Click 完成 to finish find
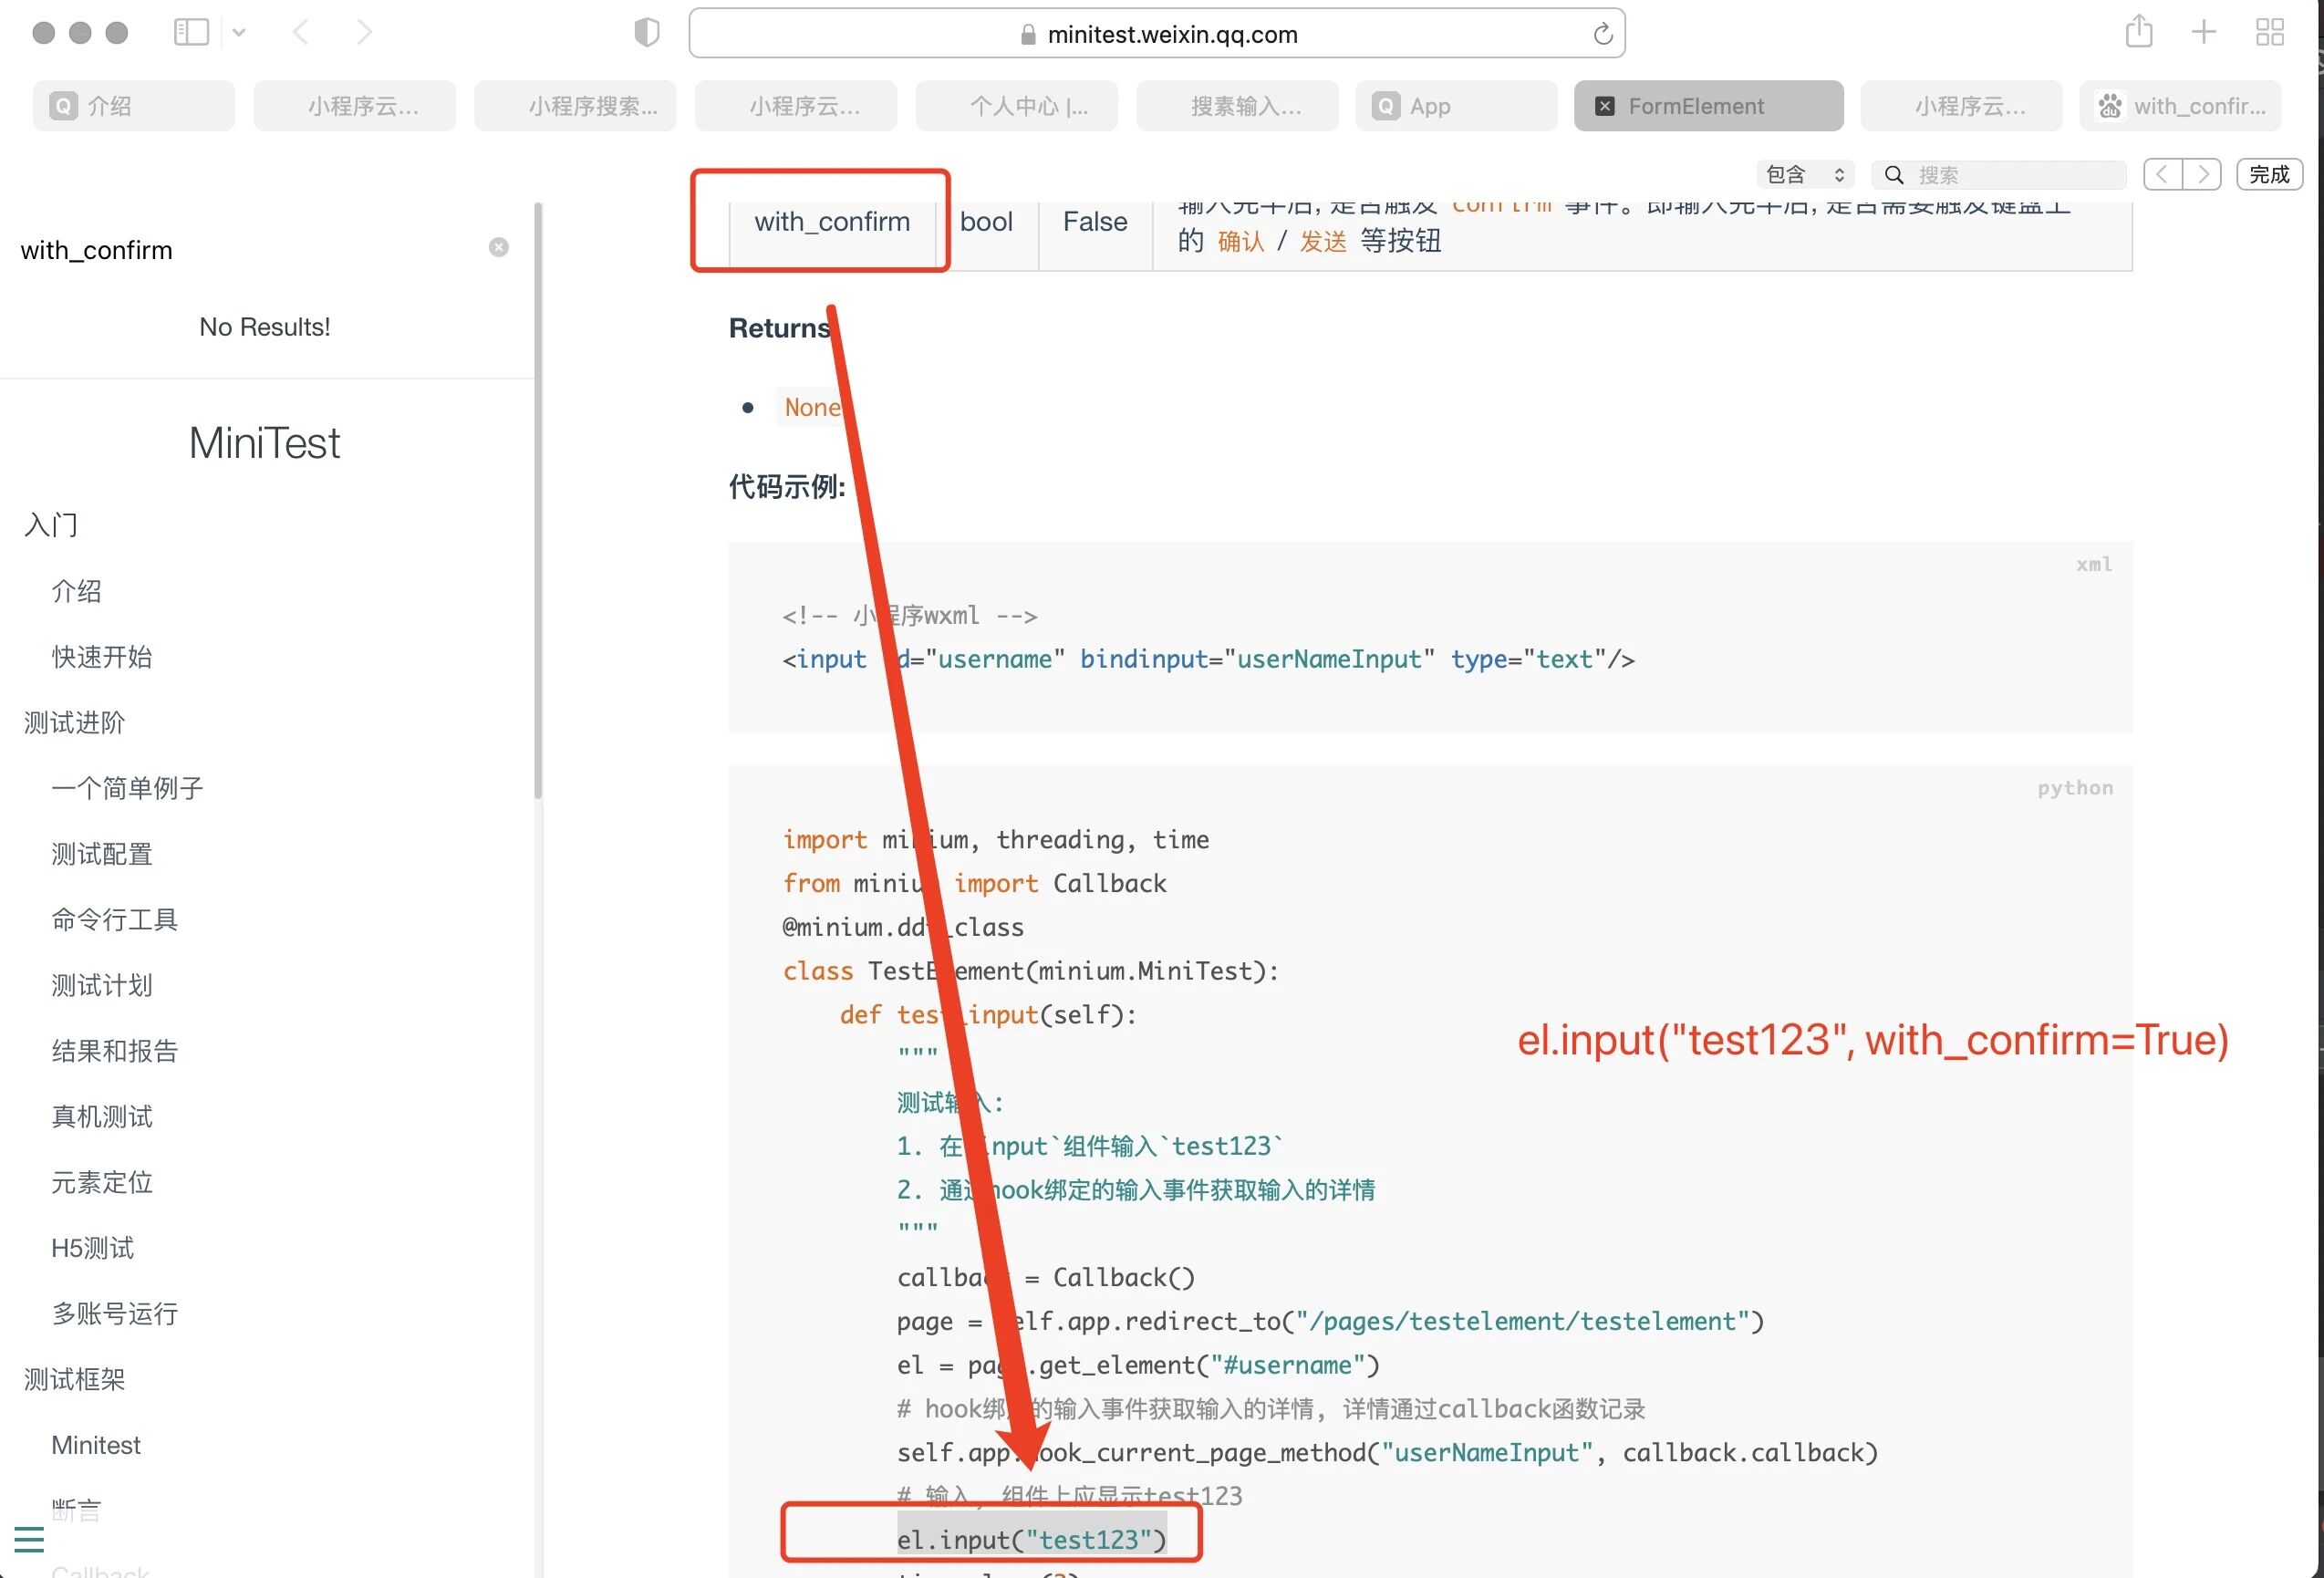 pyautogui.click(x=2269, y=174)
